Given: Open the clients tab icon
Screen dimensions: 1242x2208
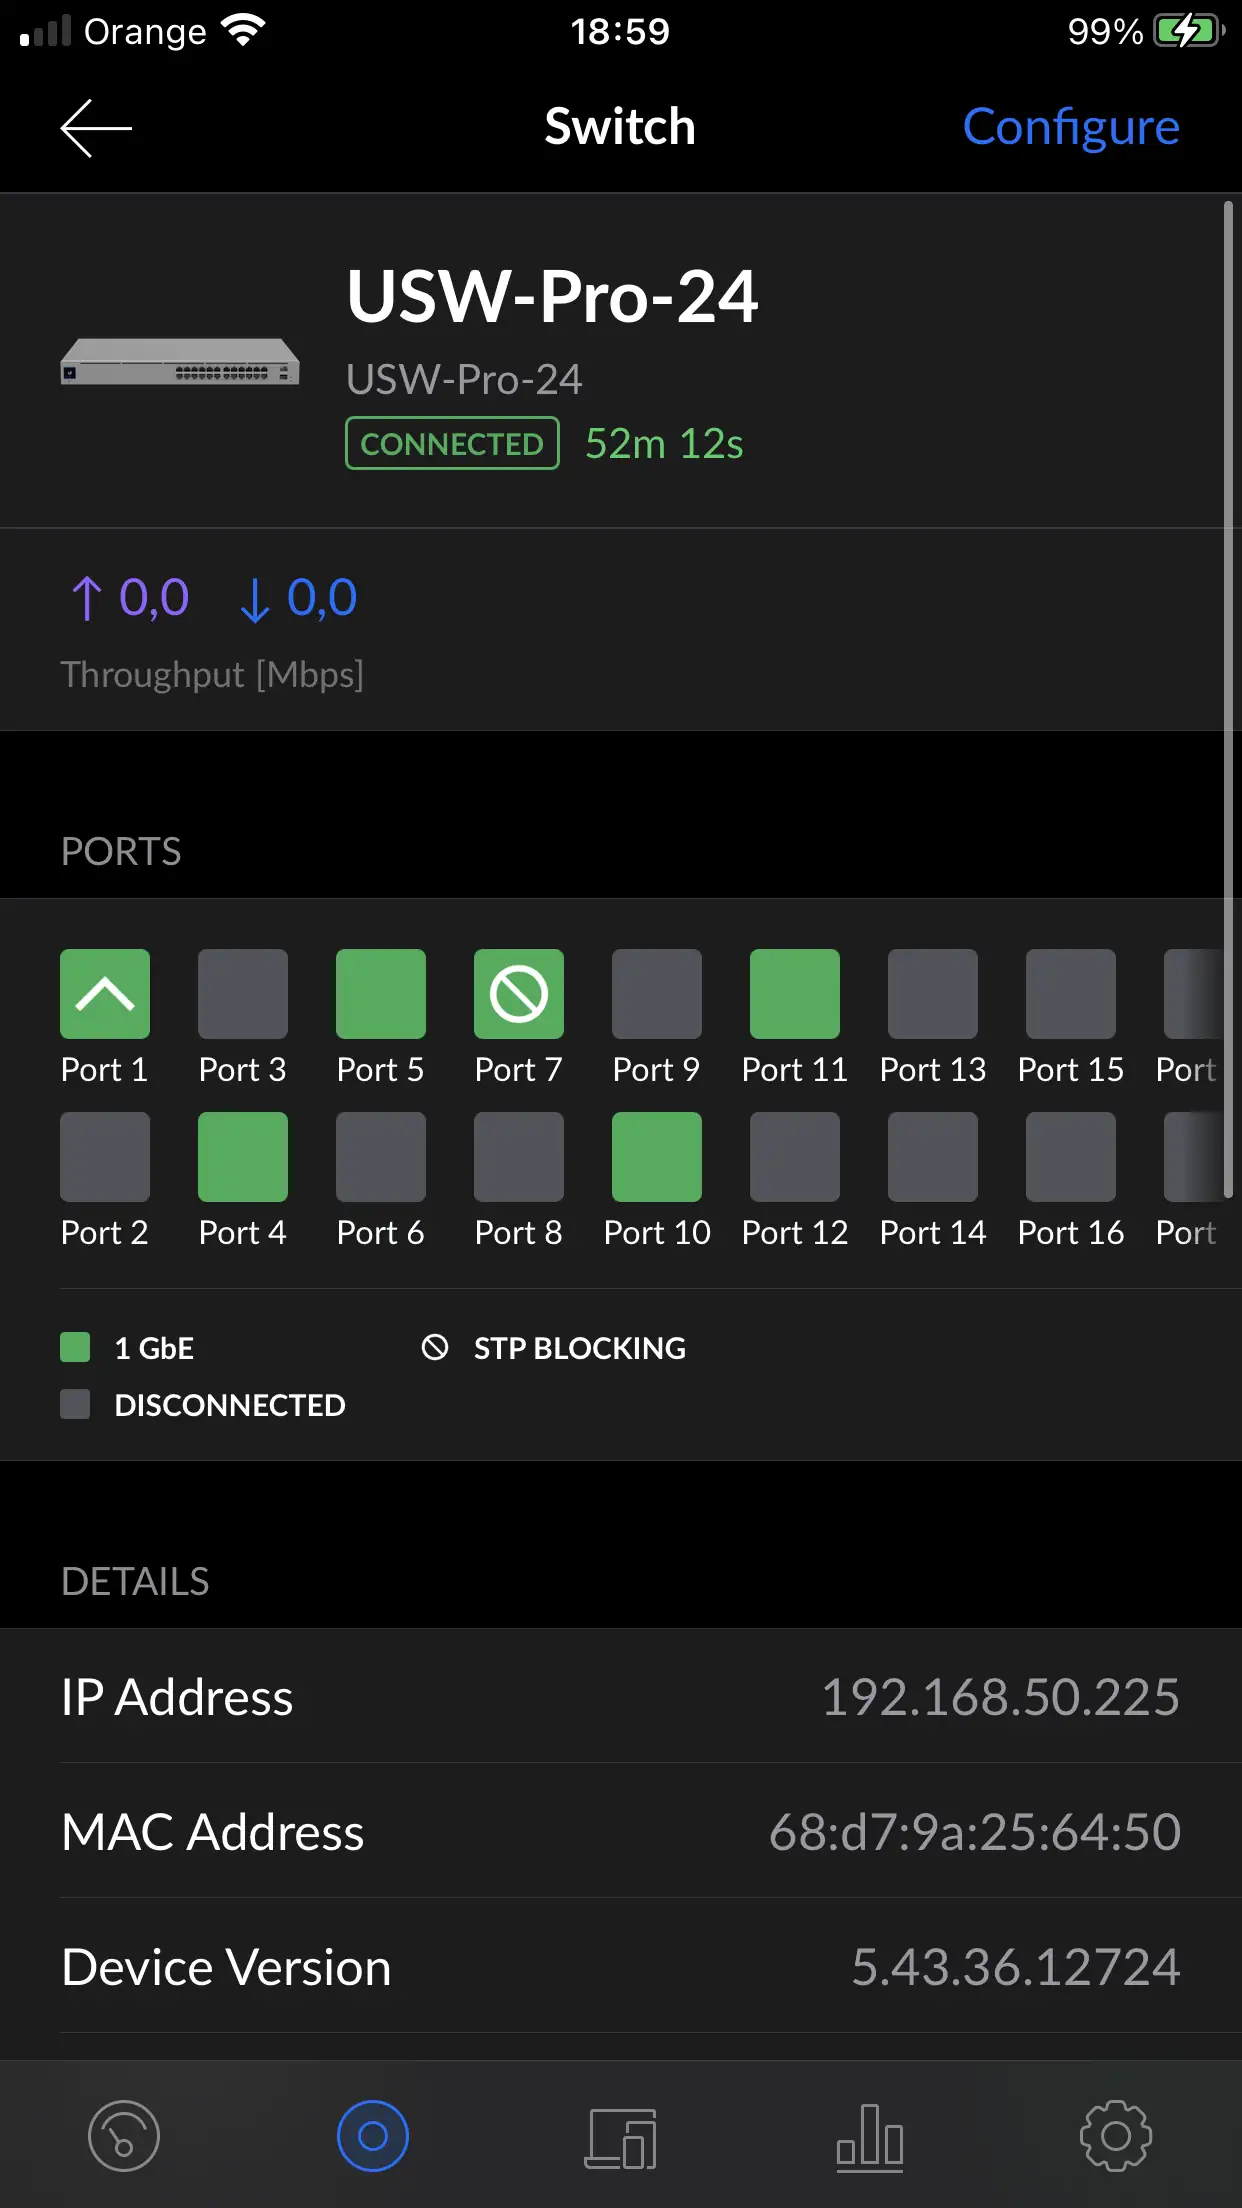Looking at the screenshot, I should click(x=621, y=2138).
